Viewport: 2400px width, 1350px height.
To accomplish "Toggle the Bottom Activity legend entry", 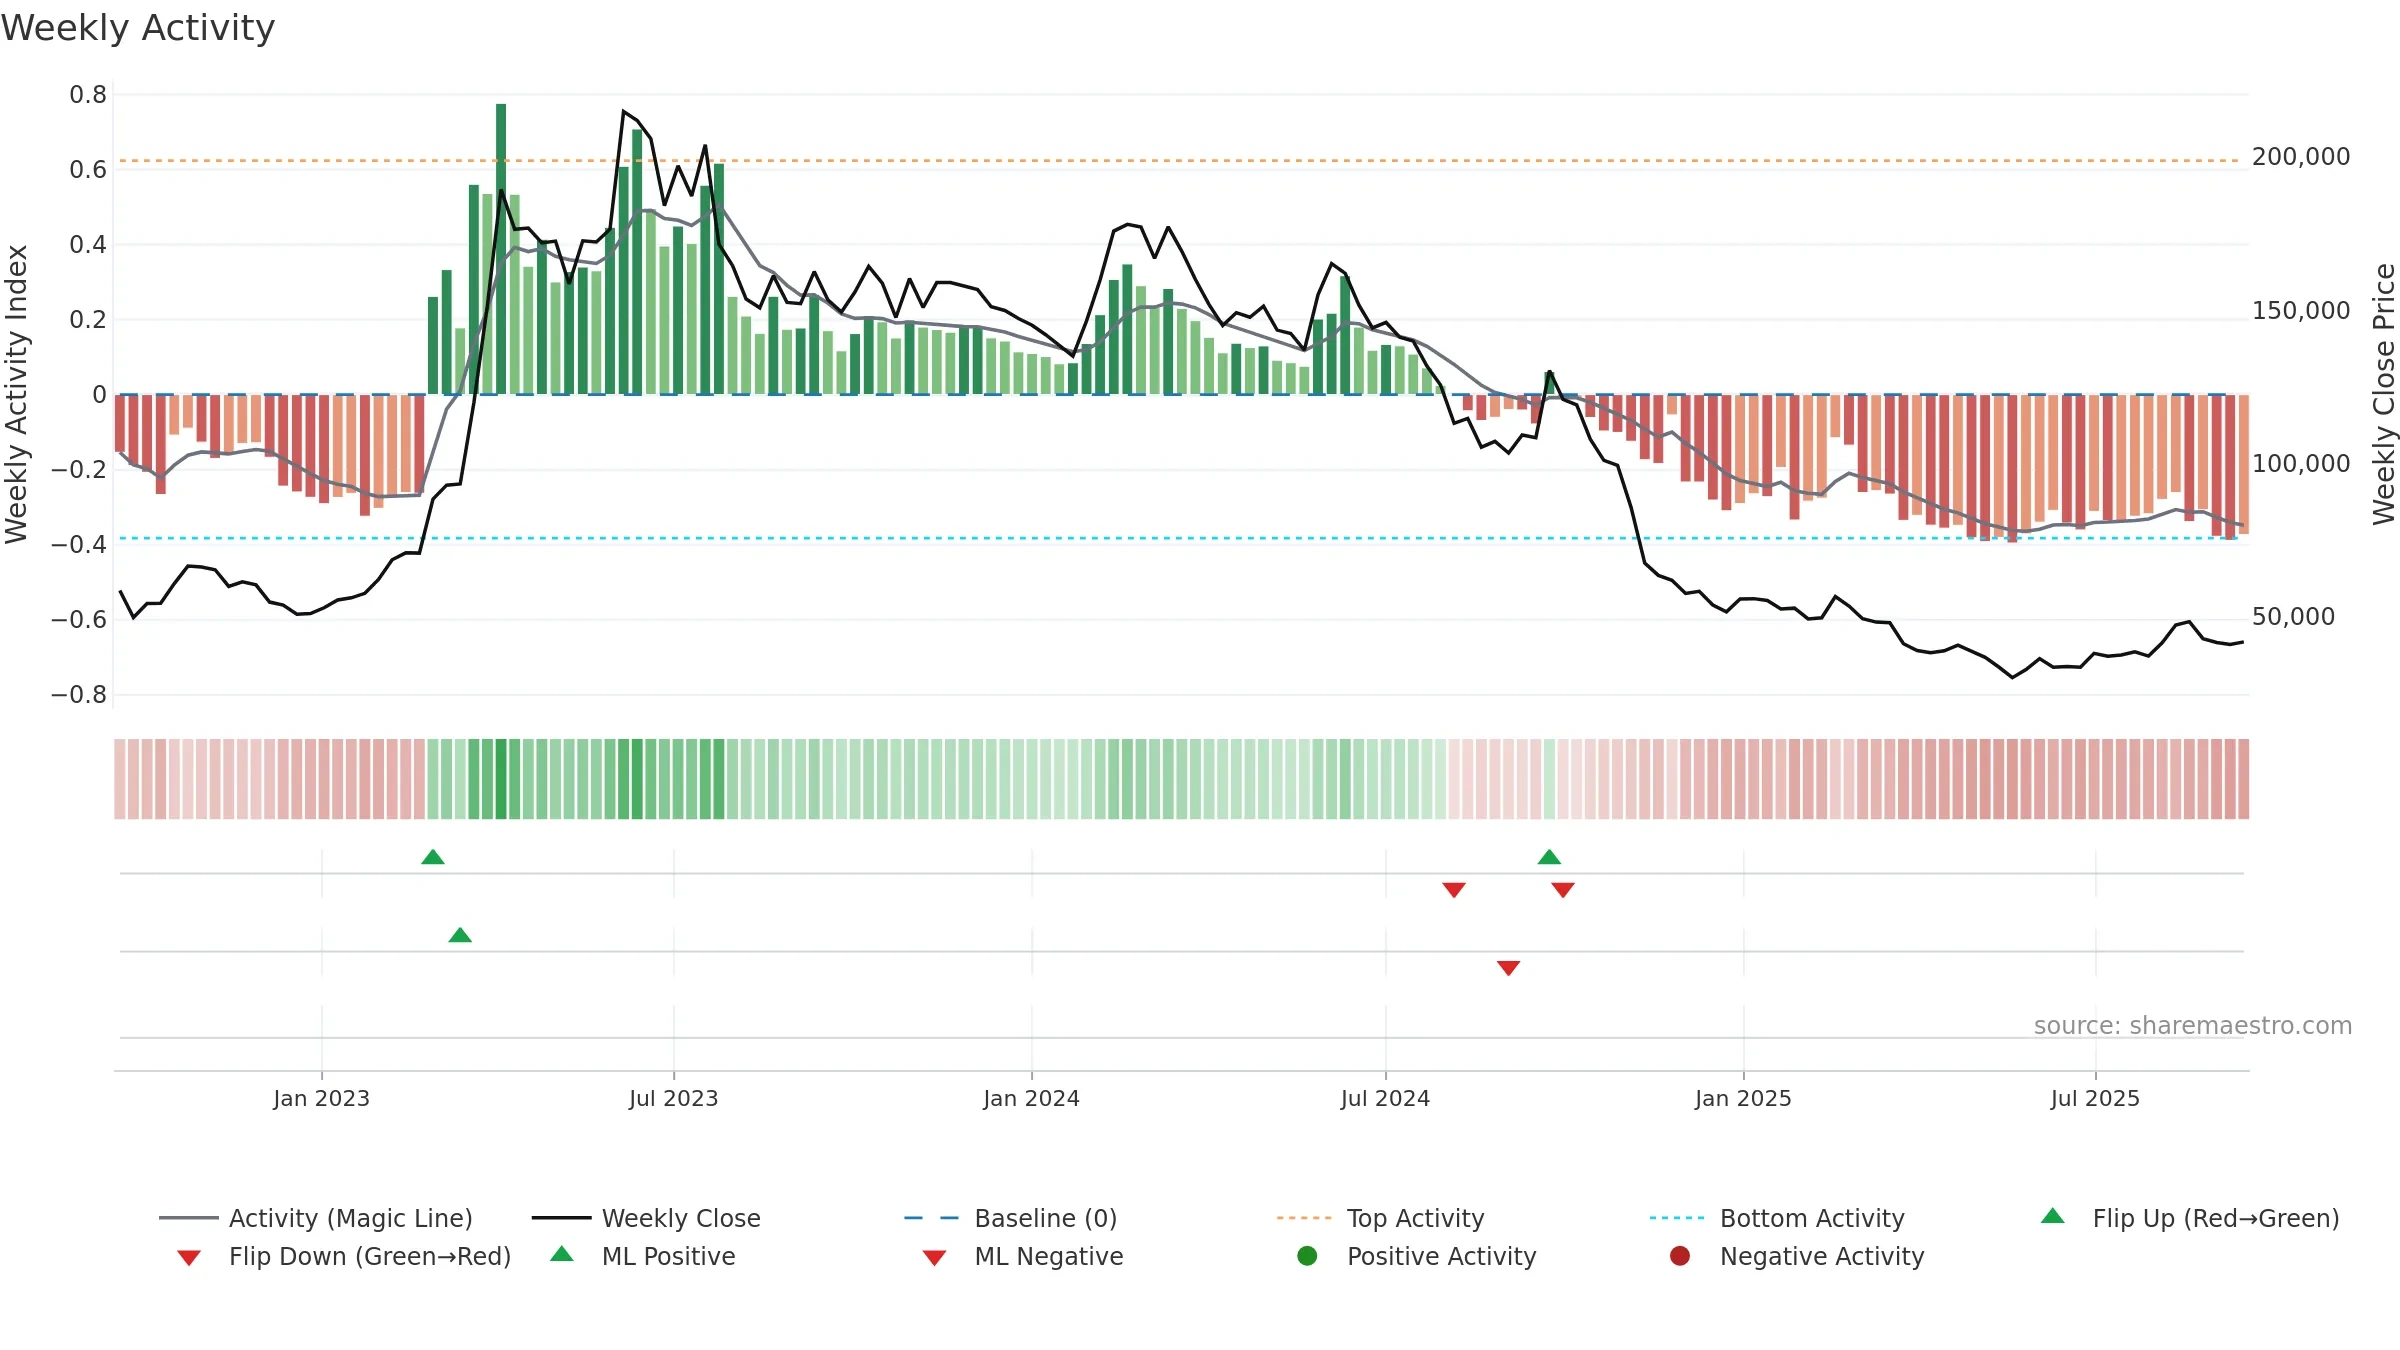I will point(1777,1218).
